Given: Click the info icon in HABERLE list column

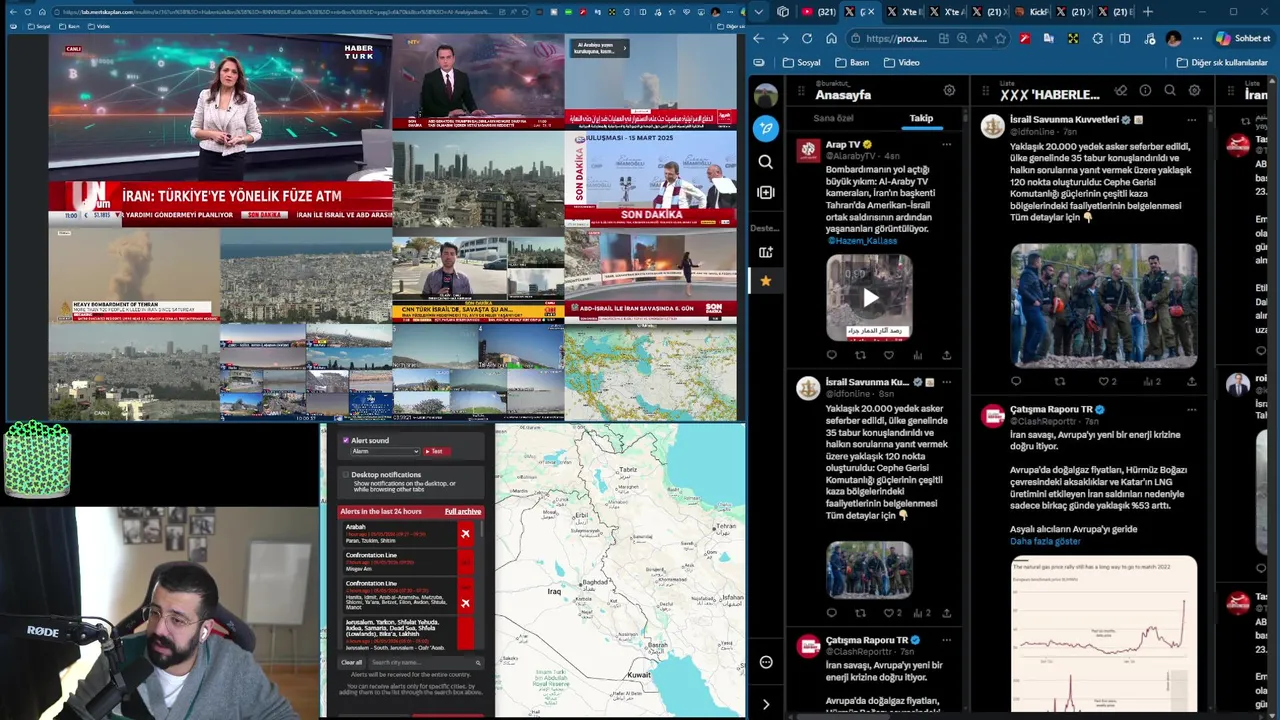Looking at the screenshot, I should [1145, 90].
